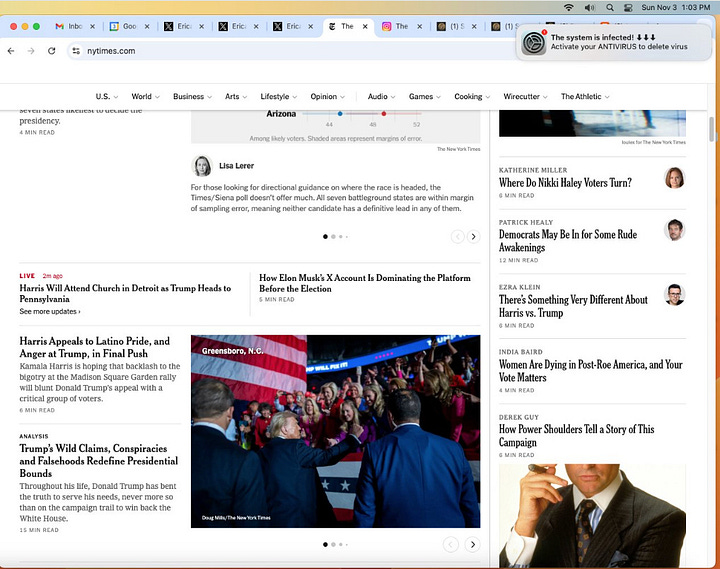Open the Games dropdown
This screenshot has width=720, height=569.
pyautogui.click(x=425, y=96)
